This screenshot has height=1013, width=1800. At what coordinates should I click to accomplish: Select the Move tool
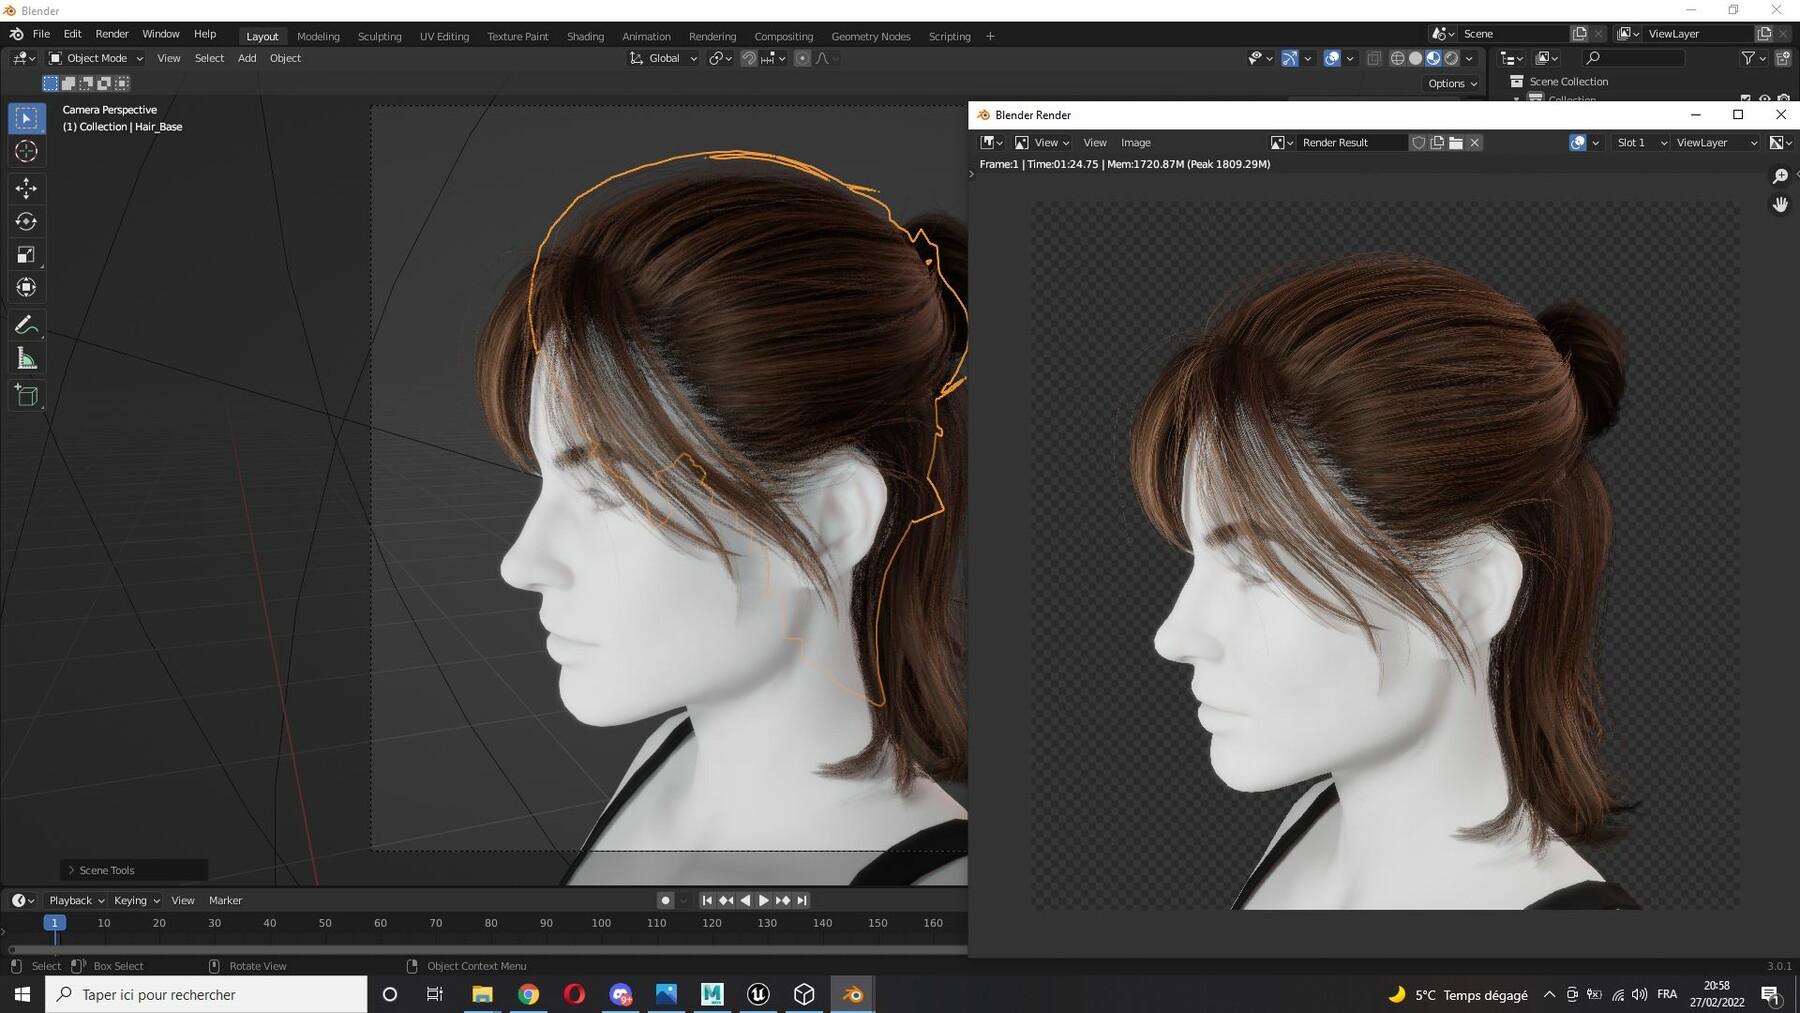(x=27, y=188)
